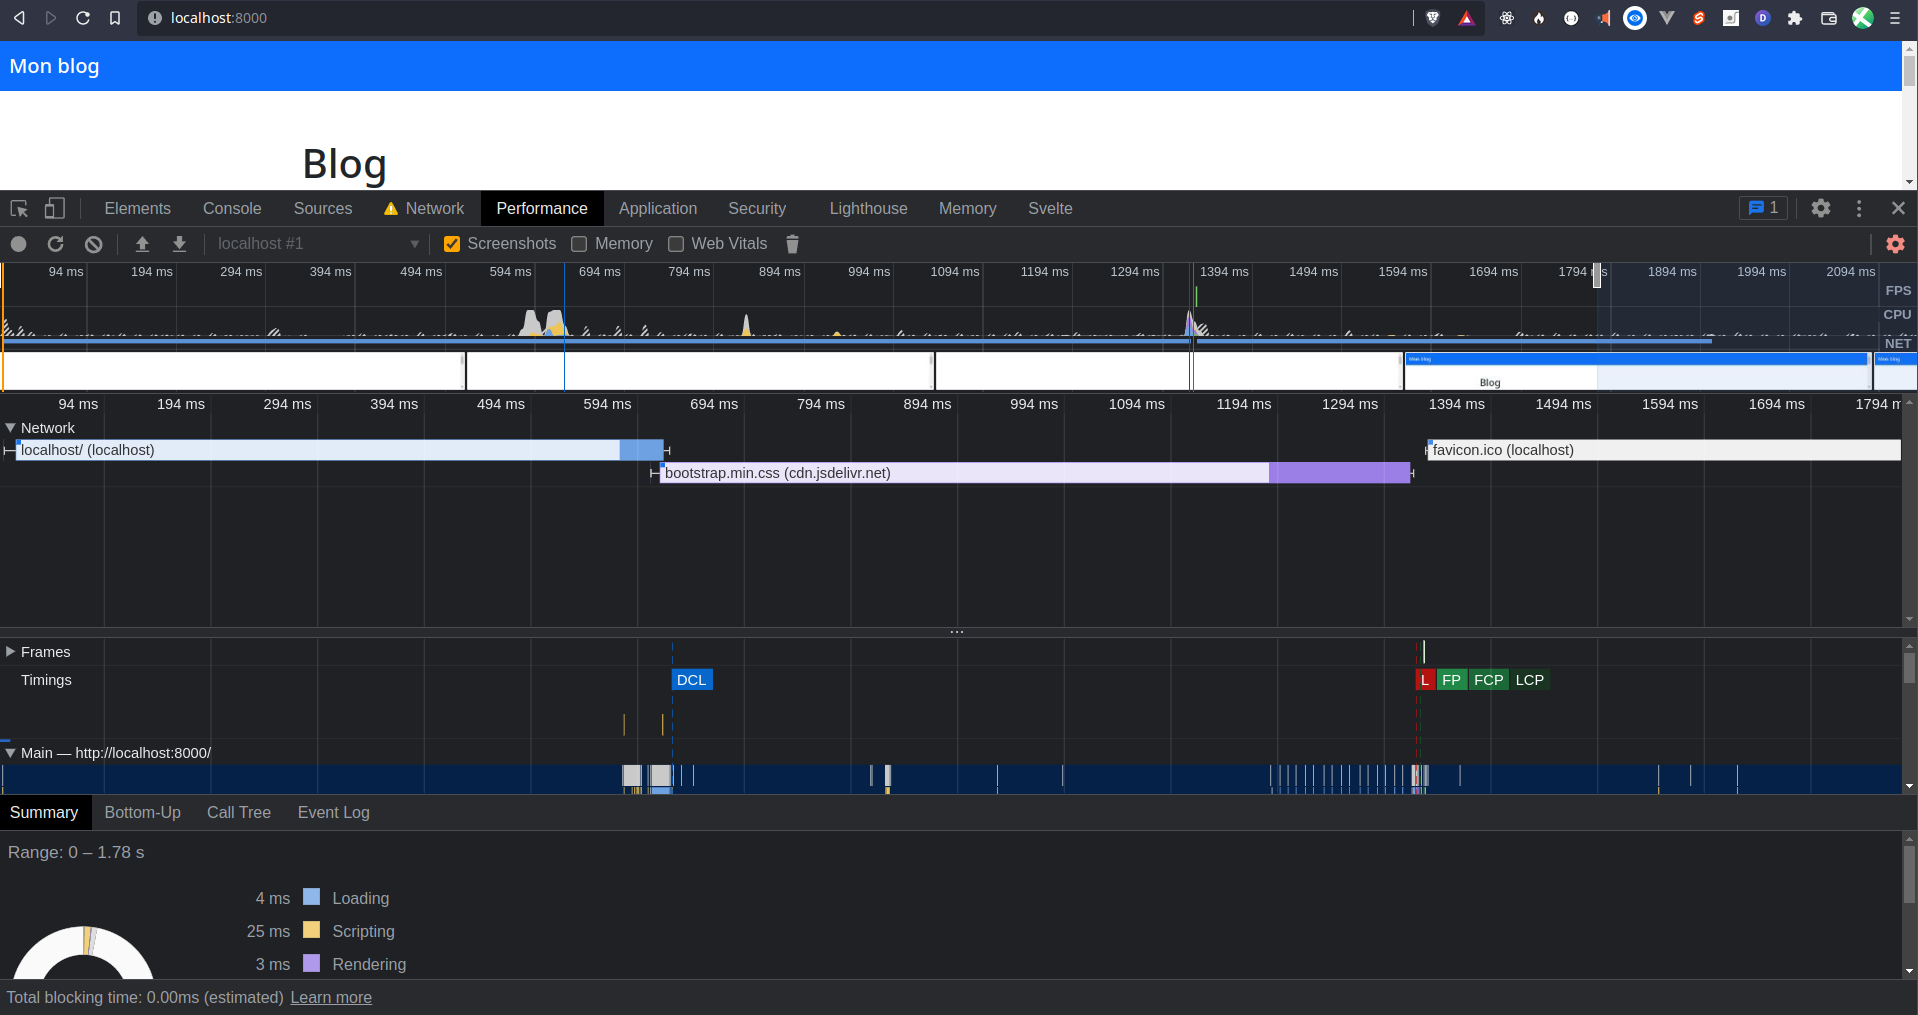1918x1015 pixels.
Task: Open DevTools more options menu
Action: pyautogui.click(x=1859, y=208)
